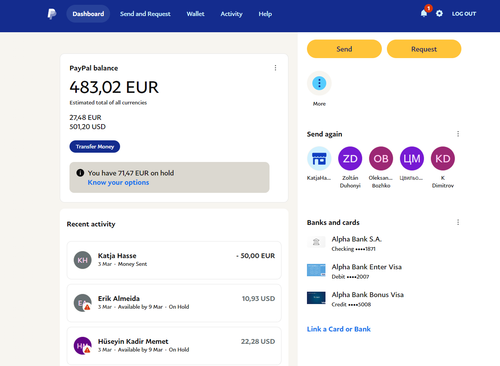Image resolution: width=500 pixels, height=366 pixels.
Task: Open the Erik Almeida 10,93 USD transaction
Action: pos(174,303)
